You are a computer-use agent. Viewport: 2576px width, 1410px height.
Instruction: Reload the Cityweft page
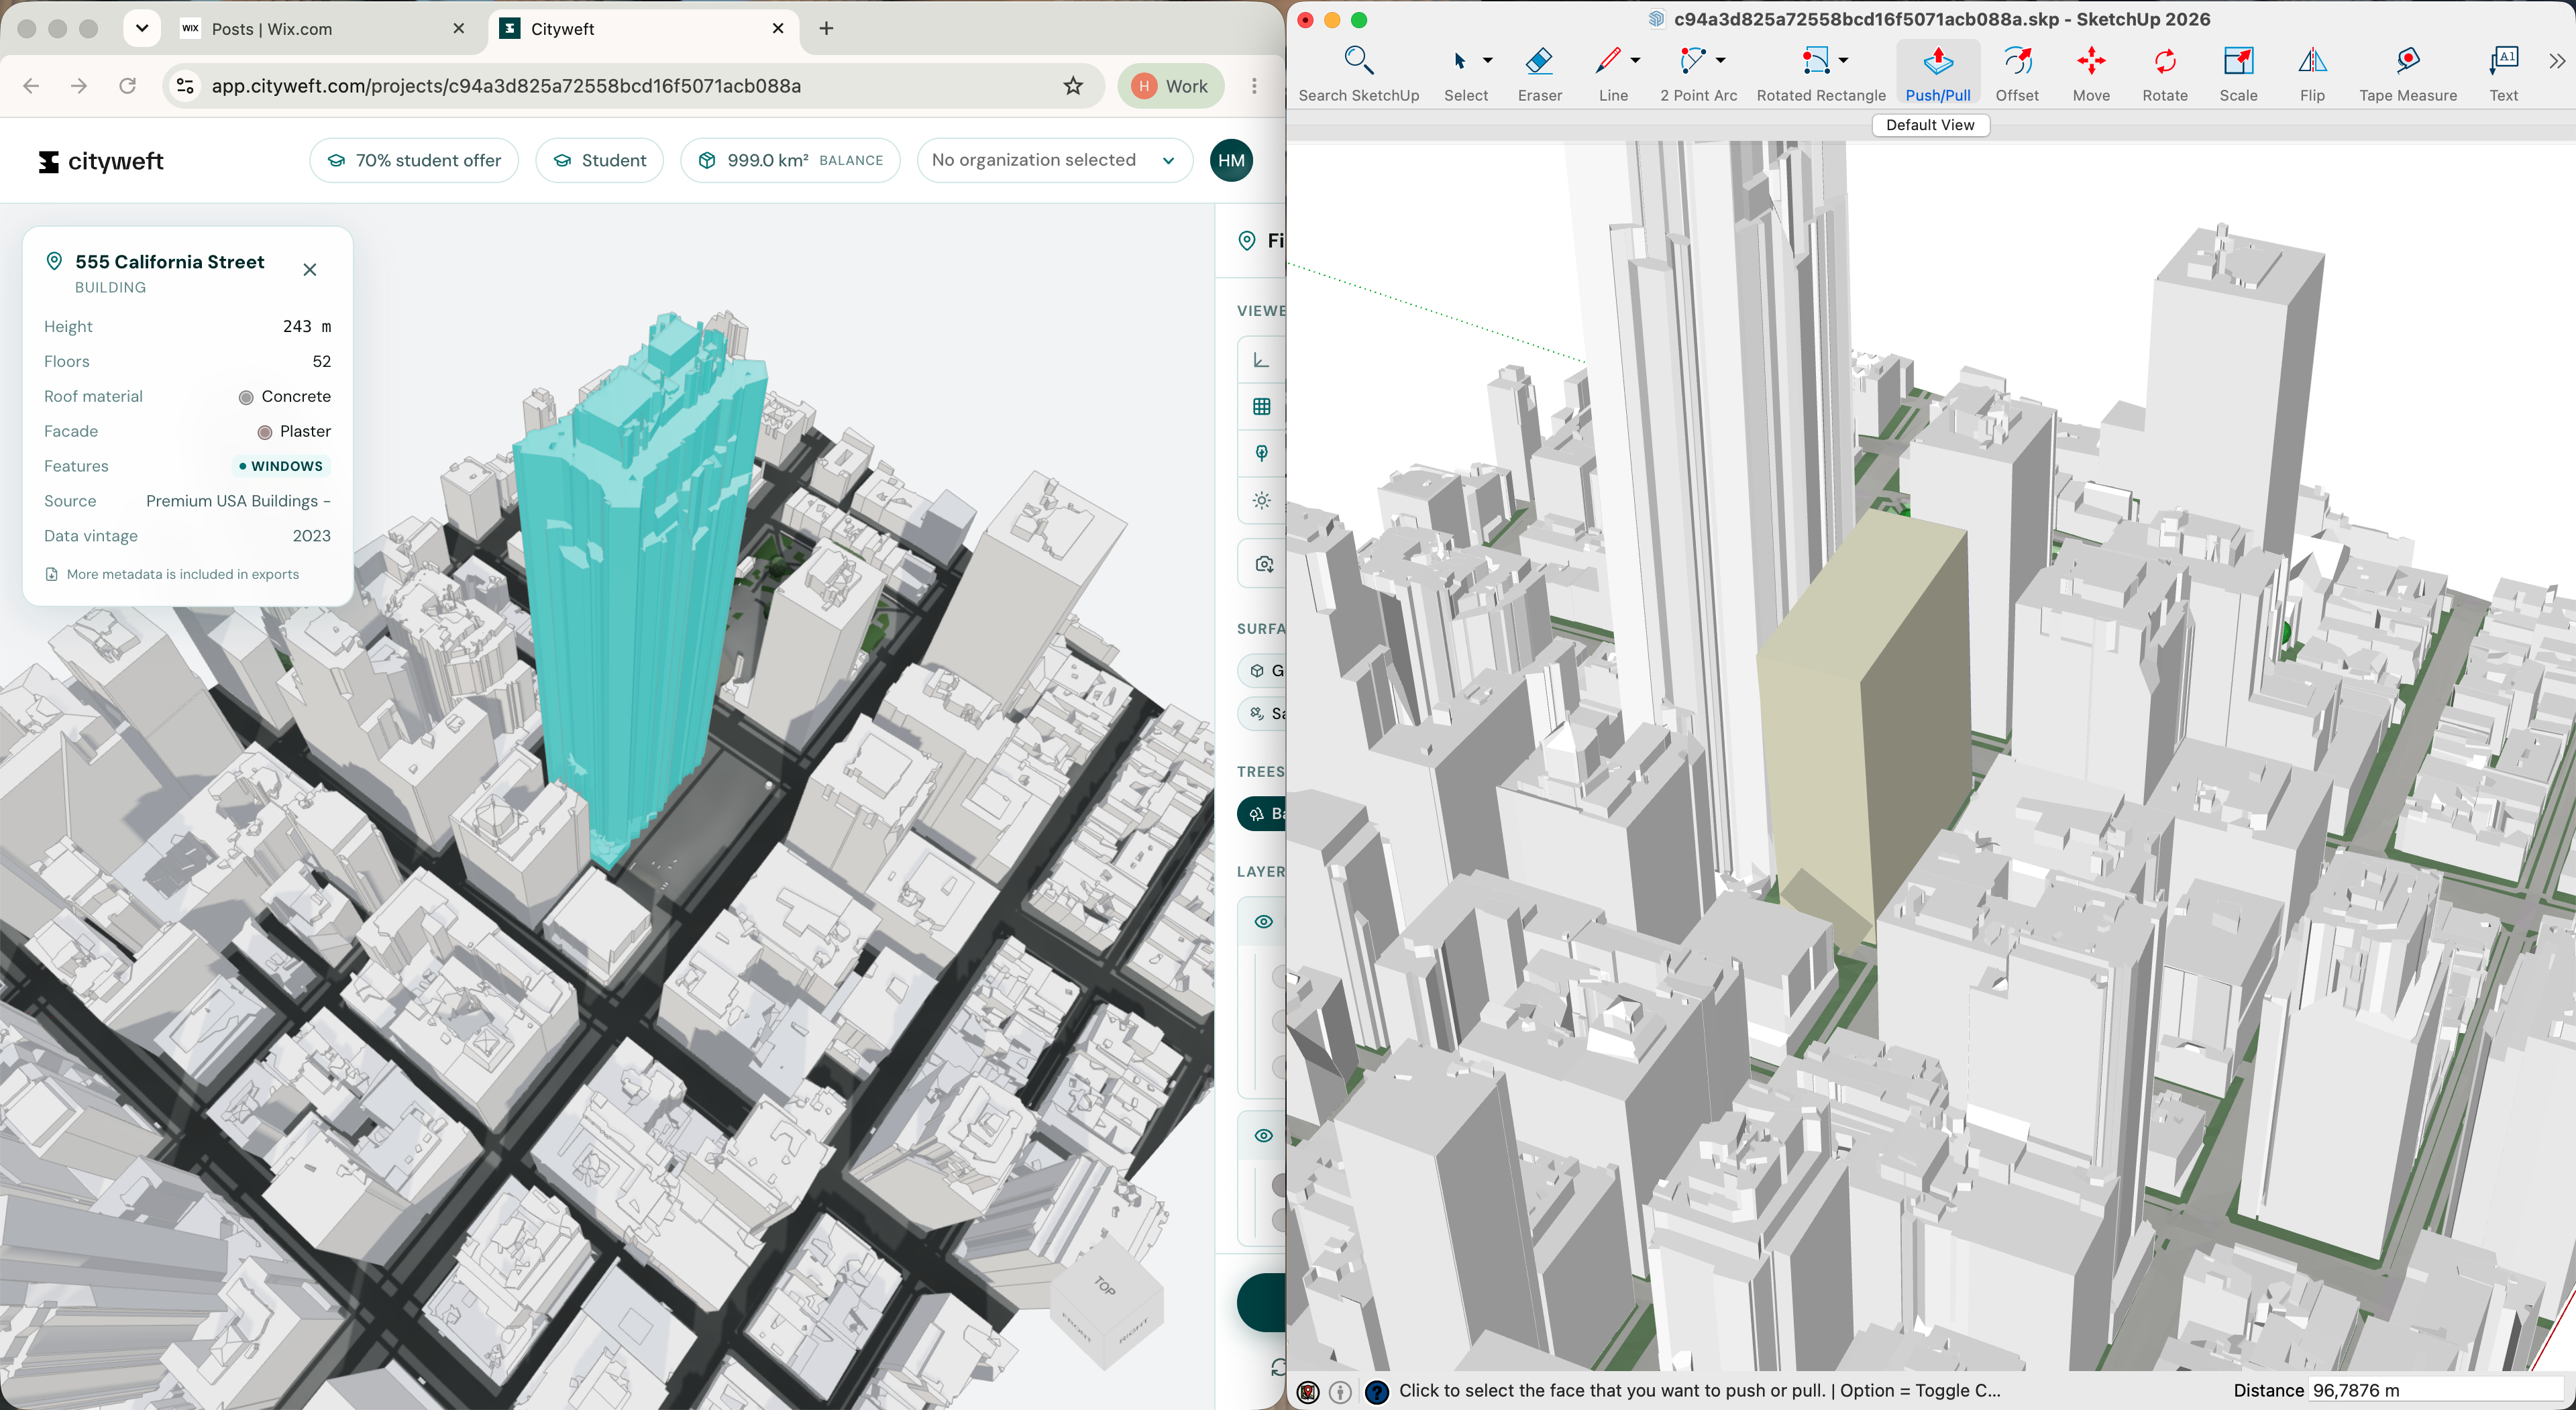click(x=128, y=86)
